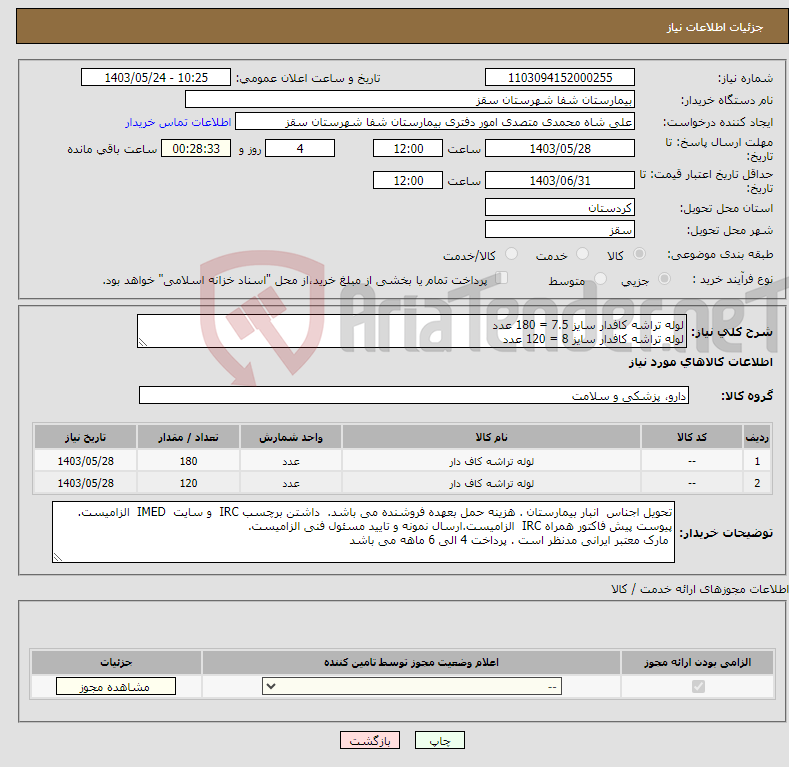Click the اطلاعات مجوزهای ارائه خدمت / کالا heading
This screenshot has width=789, height=767.
699,589
